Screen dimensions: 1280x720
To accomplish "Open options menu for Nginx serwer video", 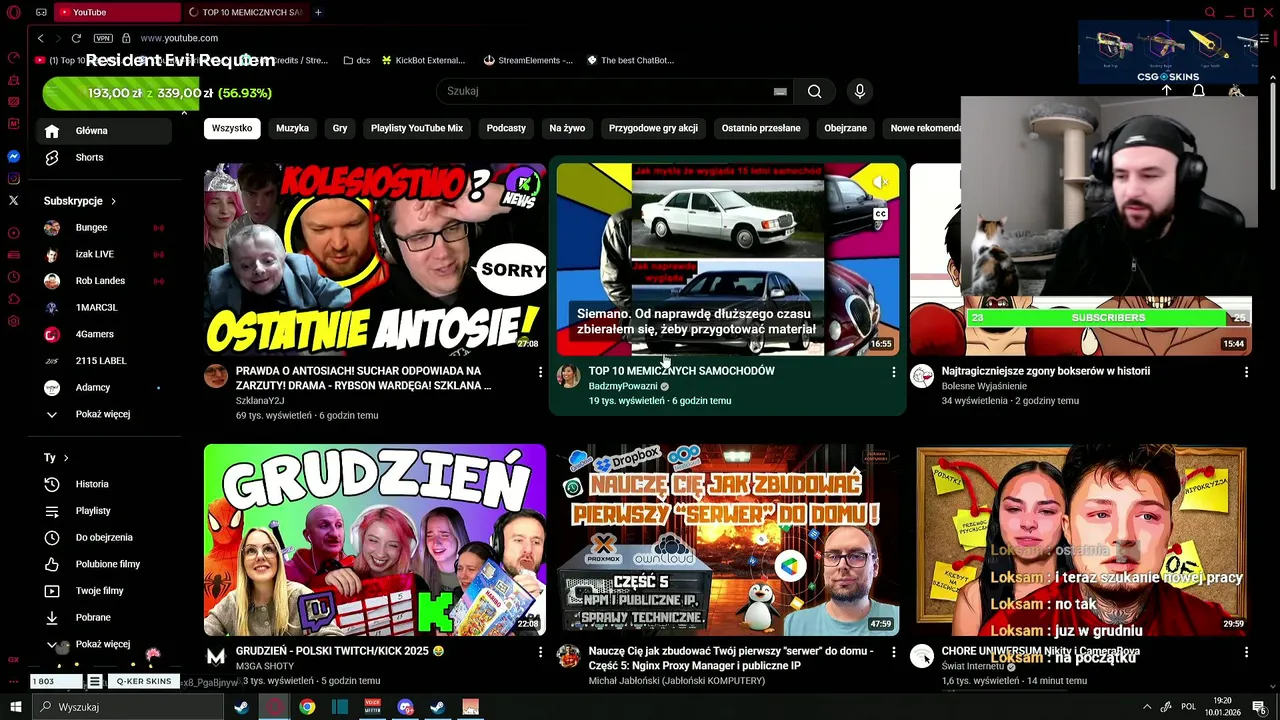I will (x=893, y=652).
